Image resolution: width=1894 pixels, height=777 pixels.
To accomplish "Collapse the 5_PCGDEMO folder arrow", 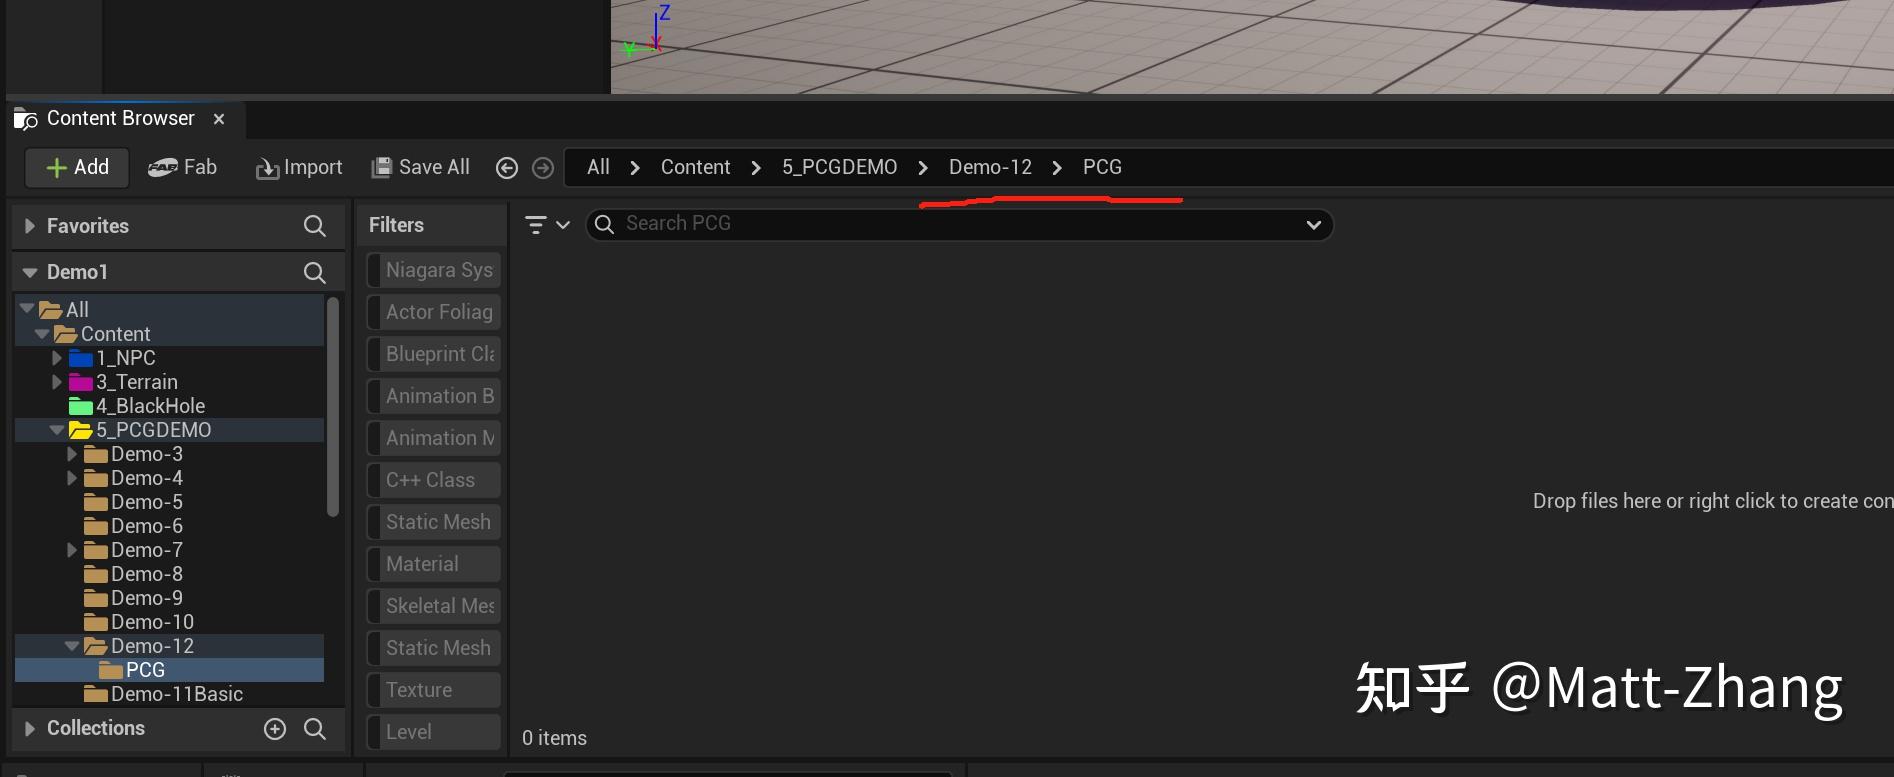I will (x=57, y=429).
